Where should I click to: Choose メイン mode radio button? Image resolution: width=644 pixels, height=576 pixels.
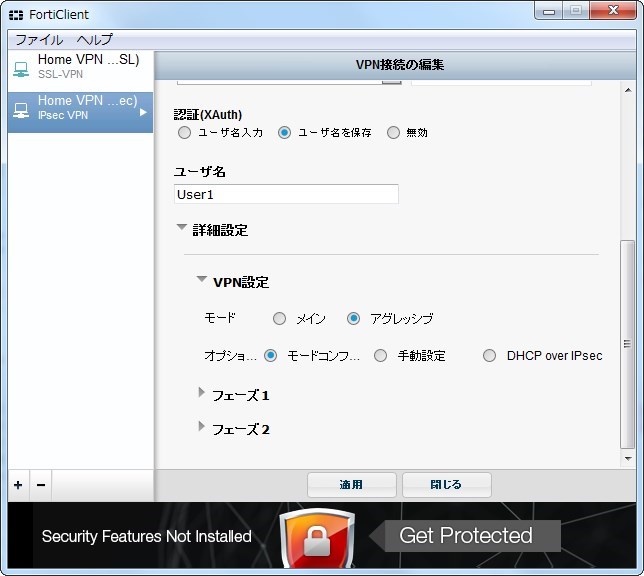[279, 318]
